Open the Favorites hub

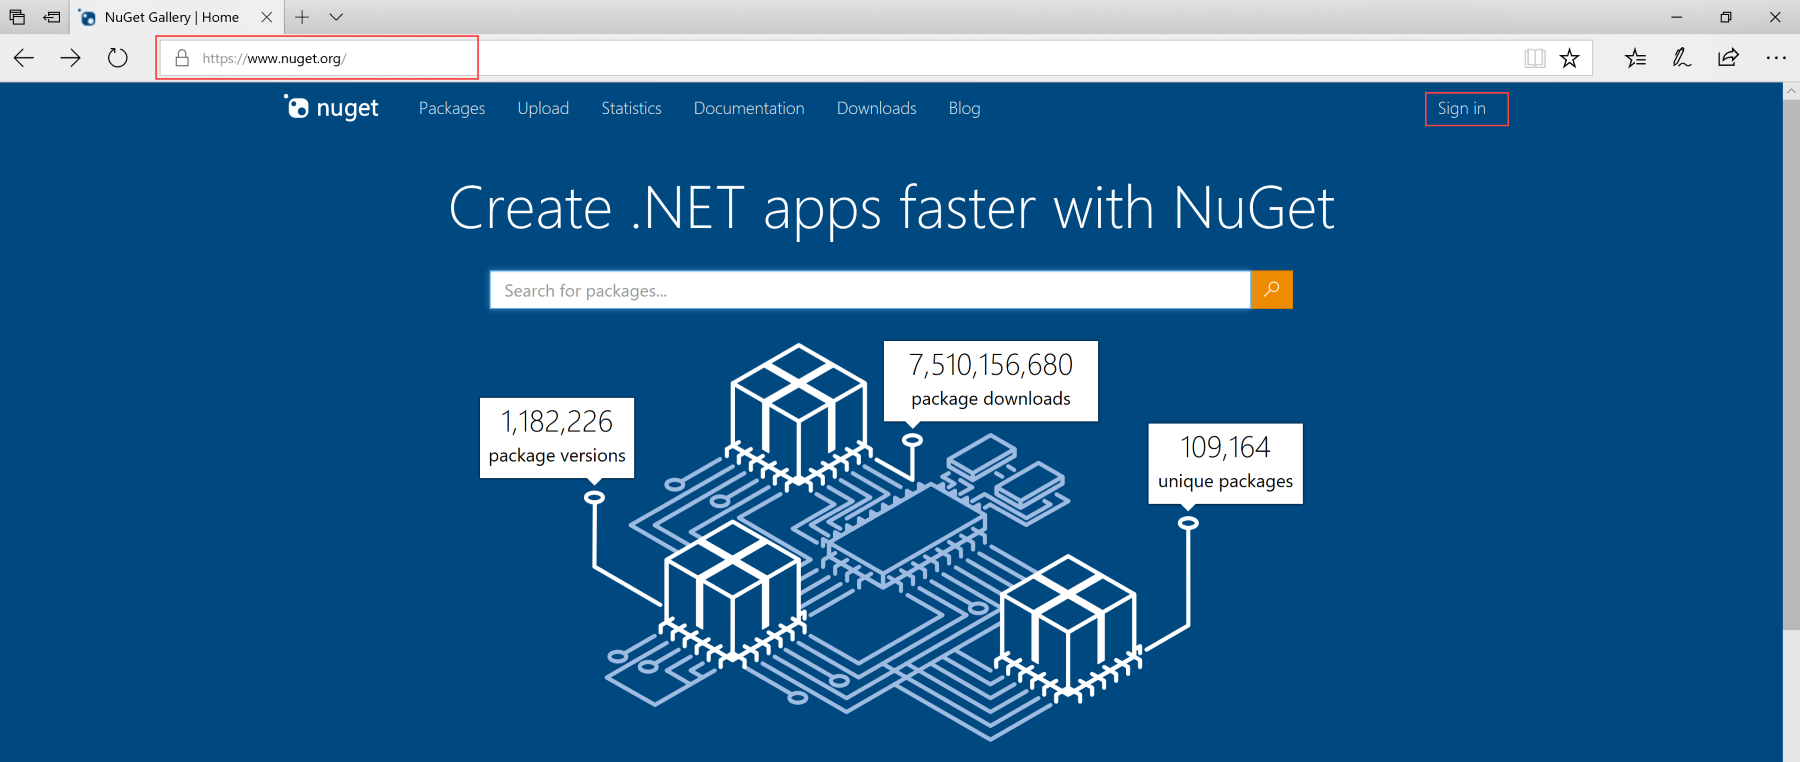point(1635,58)
